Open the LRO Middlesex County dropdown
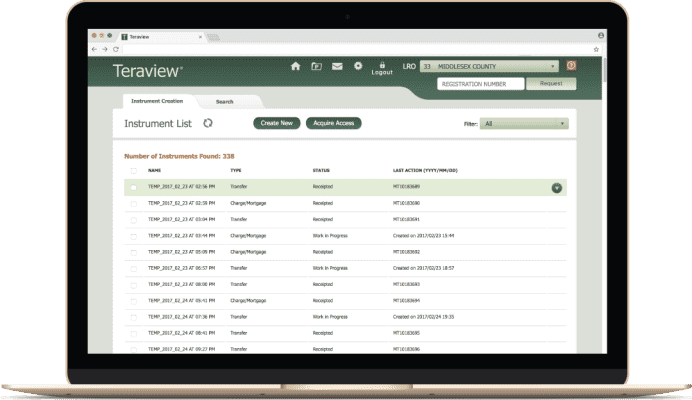Image resolution: width=692 pixels, height=400 pixels. click(x=489, y=66)
